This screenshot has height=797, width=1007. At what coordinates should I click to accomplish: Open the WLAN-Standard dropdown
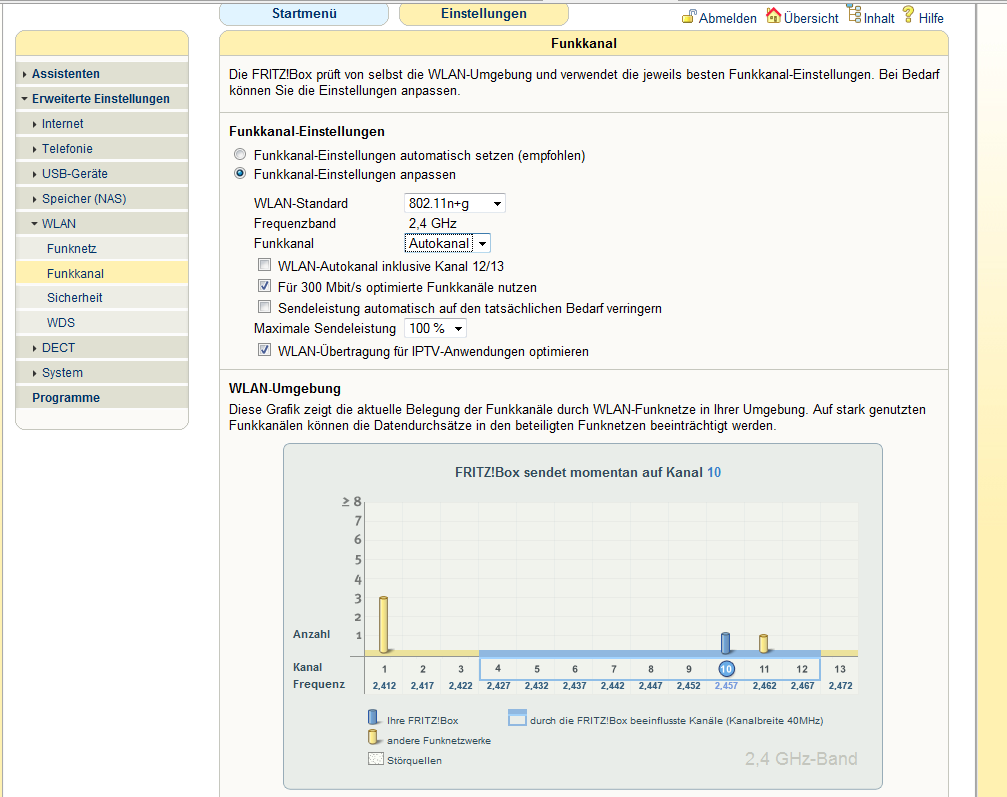455,203
